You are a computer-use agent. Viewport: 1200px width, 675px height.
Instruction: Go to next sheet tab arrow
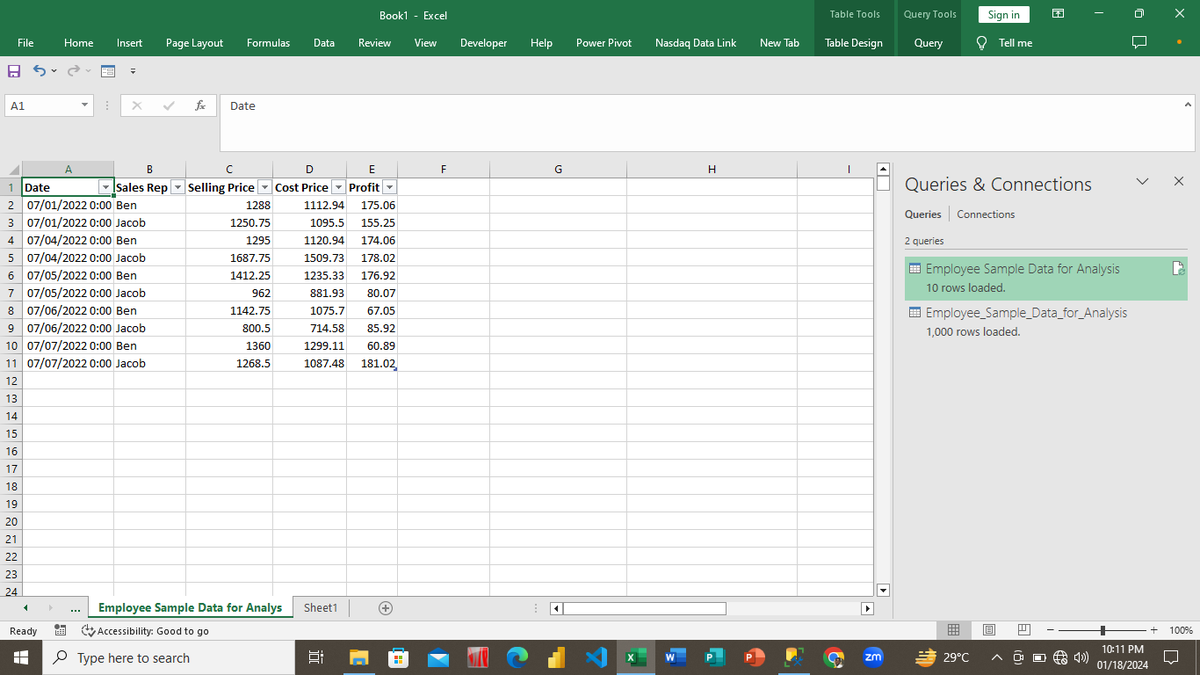pos(52,608)
